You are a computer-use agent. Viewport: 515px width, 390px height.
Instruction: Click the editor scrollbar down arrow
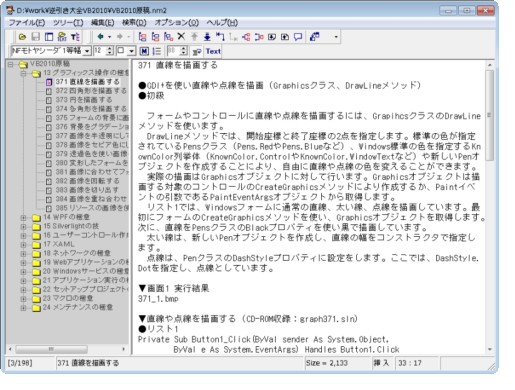point(489,349)
